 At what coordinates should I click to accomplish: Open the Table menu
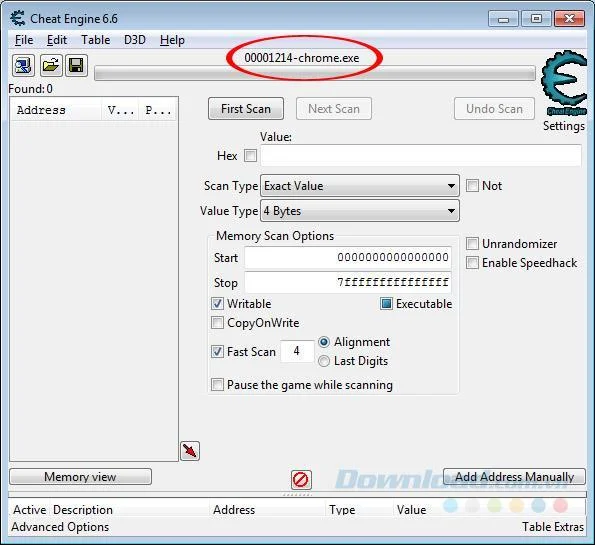pyautogui.click(x=96, y=40)
